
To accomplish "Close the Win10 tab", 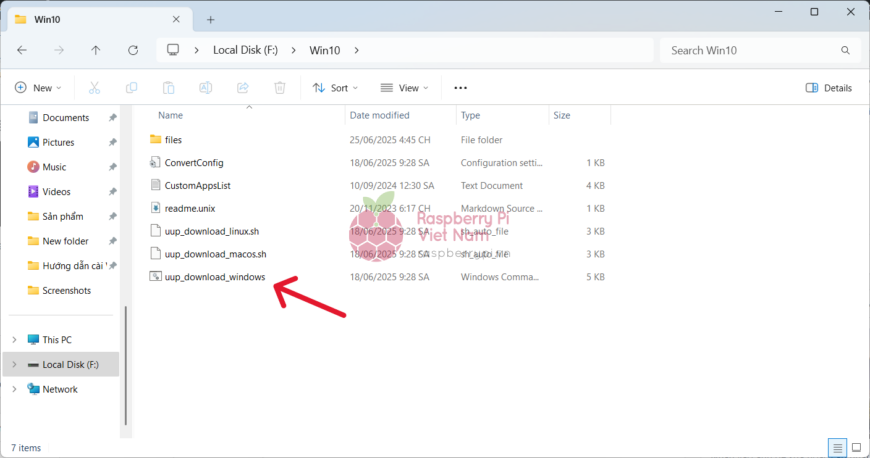I will point(176,19).
